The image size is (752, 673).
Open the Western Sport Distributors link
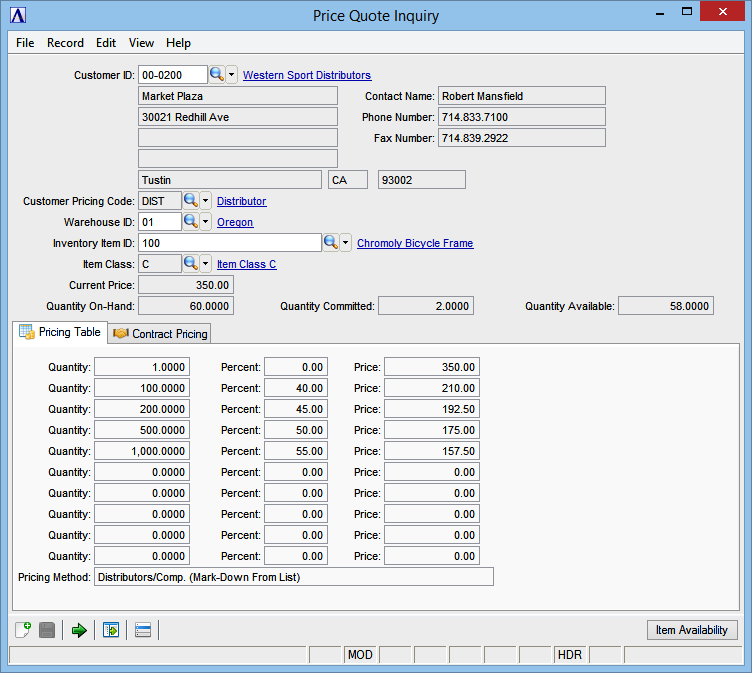point(307,75)
